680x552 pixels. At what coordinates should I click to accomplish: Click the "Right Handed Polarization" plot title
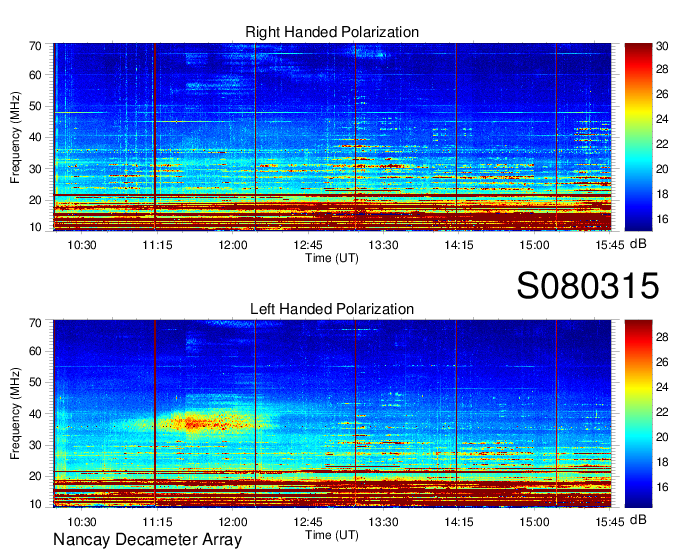(332, 32)
